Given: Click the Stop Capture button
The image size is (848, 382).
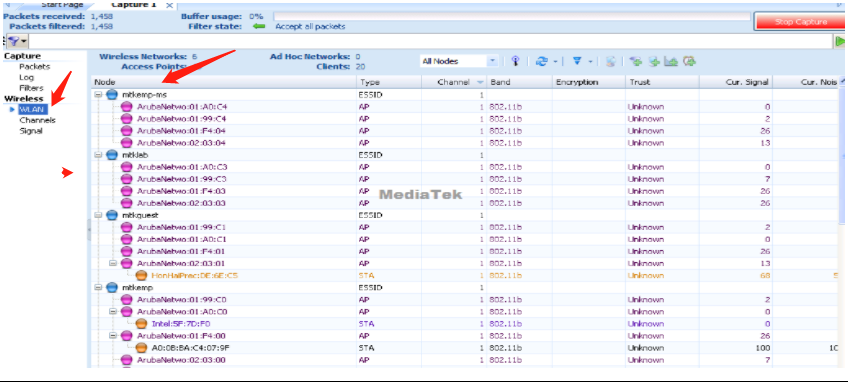Looking at the screenshot, I should coord(800,22).
